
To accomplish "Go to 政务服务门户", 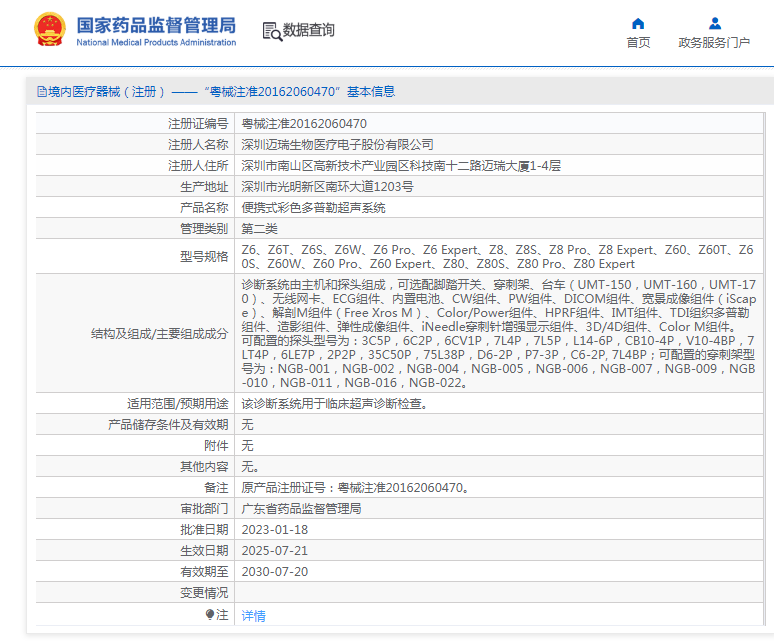I will pyautogui.click(x=714, y=42).
